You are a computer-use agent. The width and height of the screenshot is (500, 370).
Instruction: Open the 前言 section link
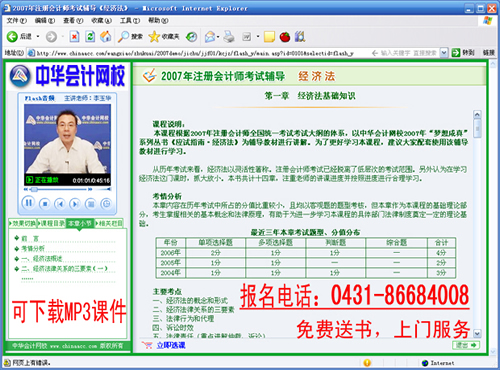[30, 239]
